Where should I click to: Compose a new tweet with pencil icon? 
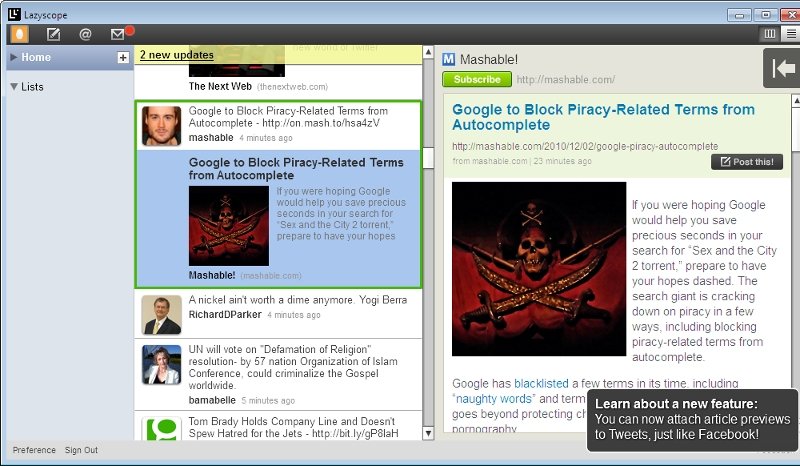(x=53, y=34)
